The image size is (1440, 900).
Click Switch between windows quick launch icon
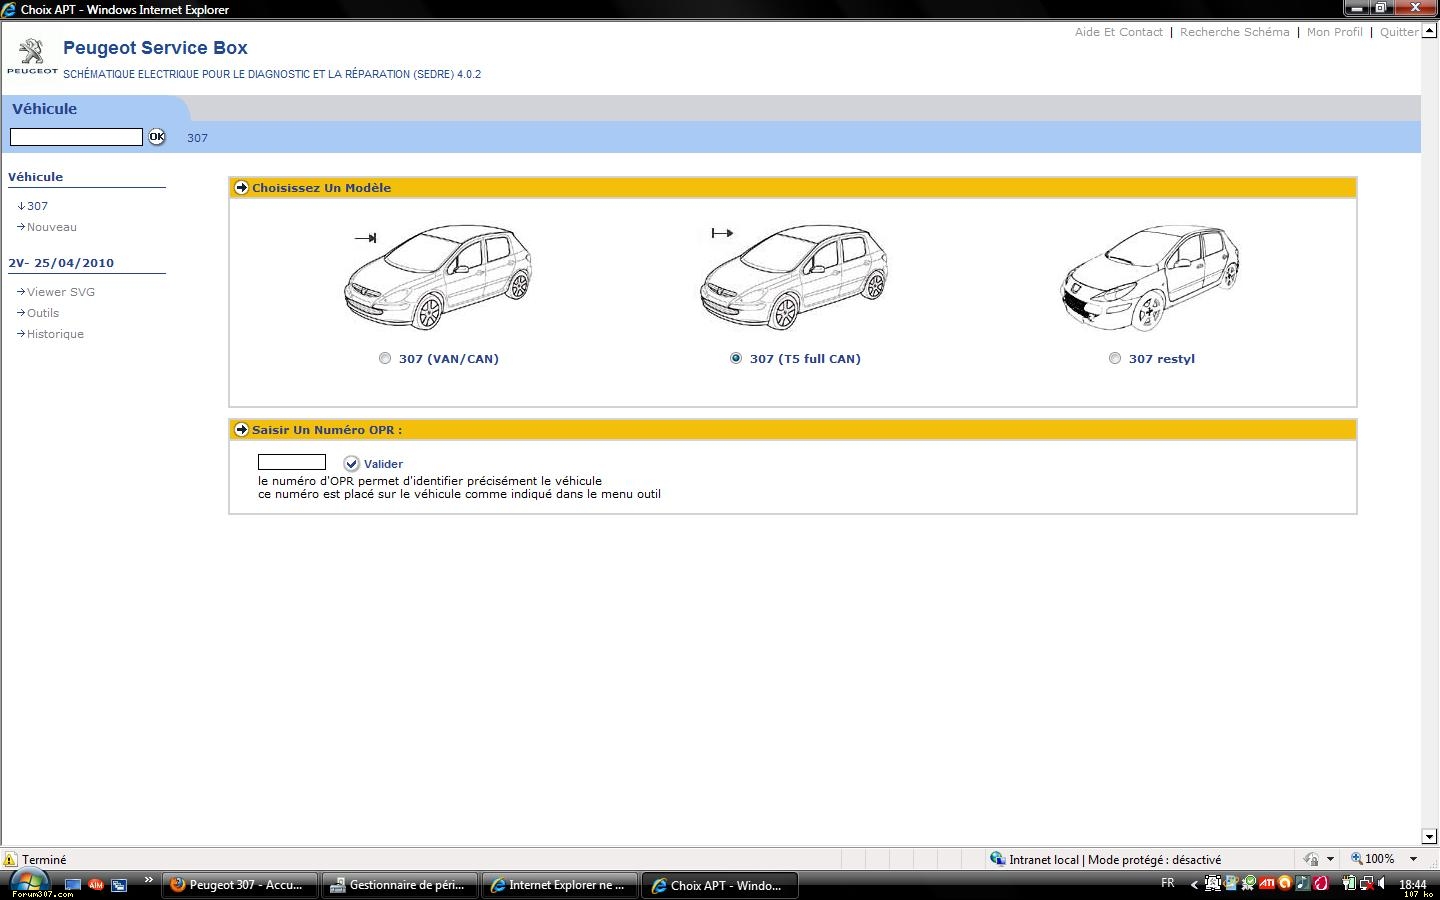coord(119,885)
